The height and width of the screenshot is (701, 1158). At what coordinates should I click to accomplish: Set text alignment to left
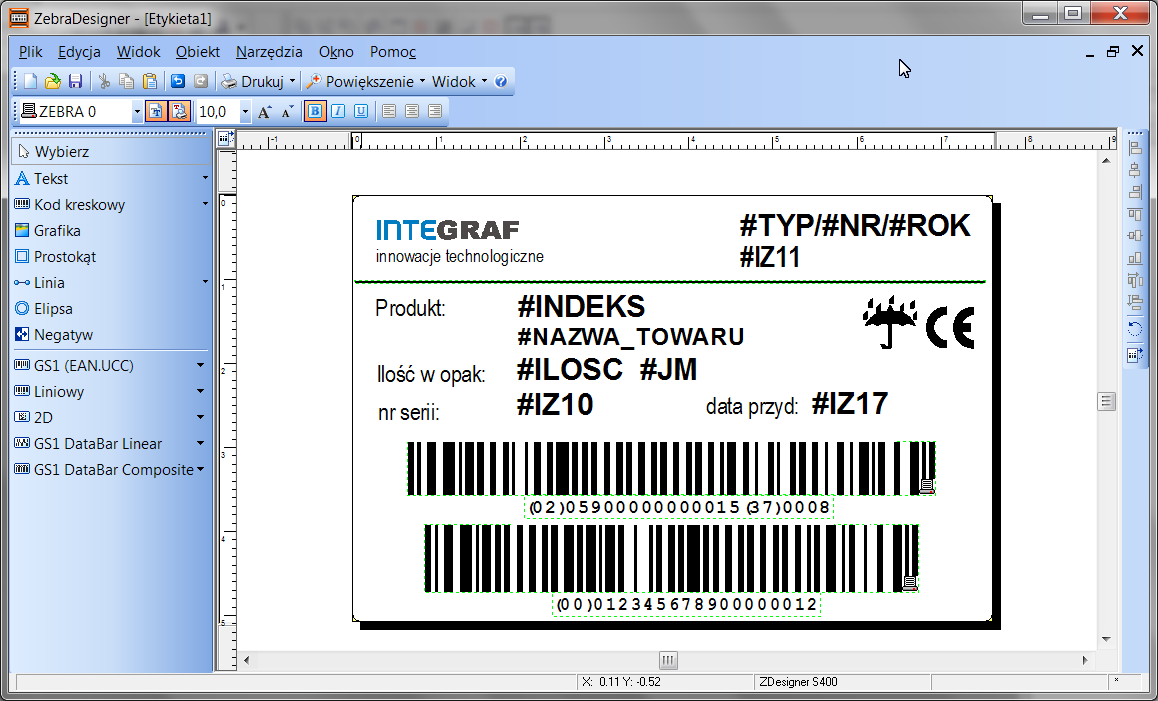(389, 112)
